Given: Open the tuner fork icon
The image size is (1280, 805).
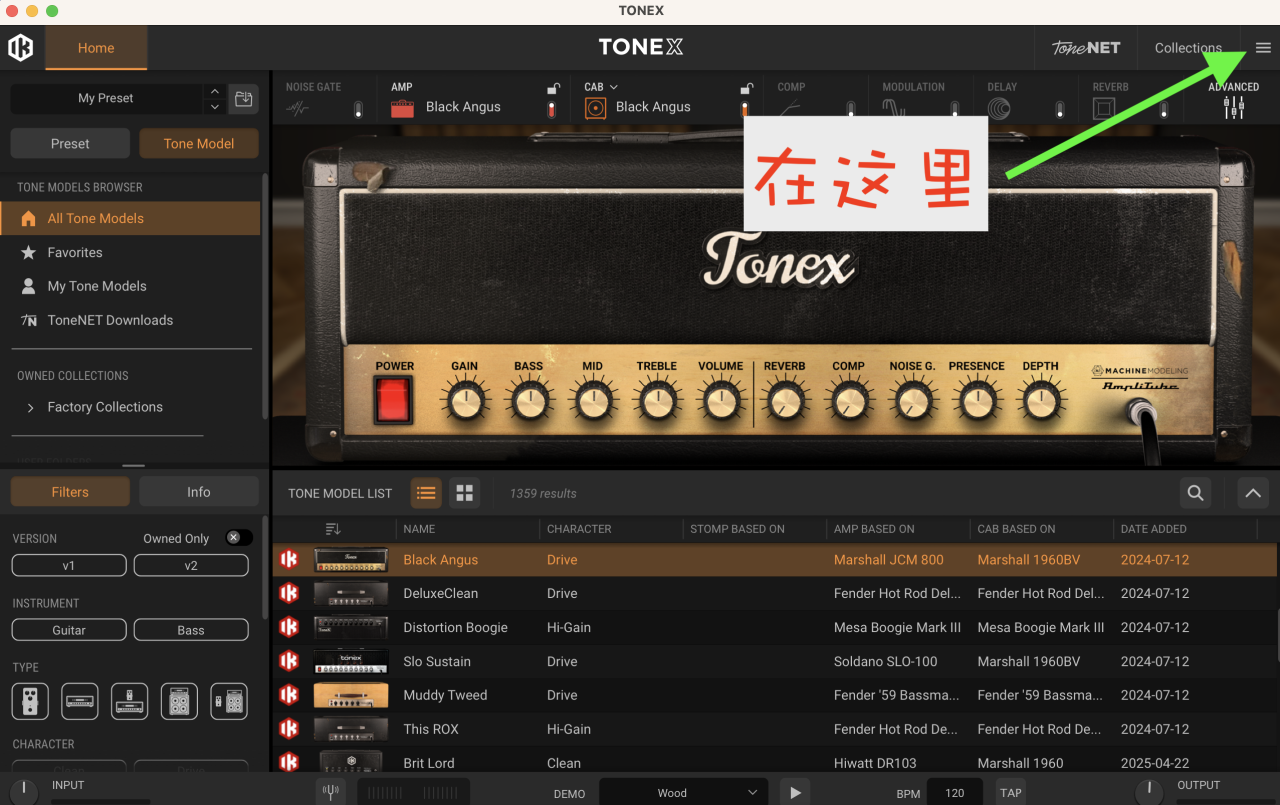Looking at the screenshot, I should (x=330, y=793).
